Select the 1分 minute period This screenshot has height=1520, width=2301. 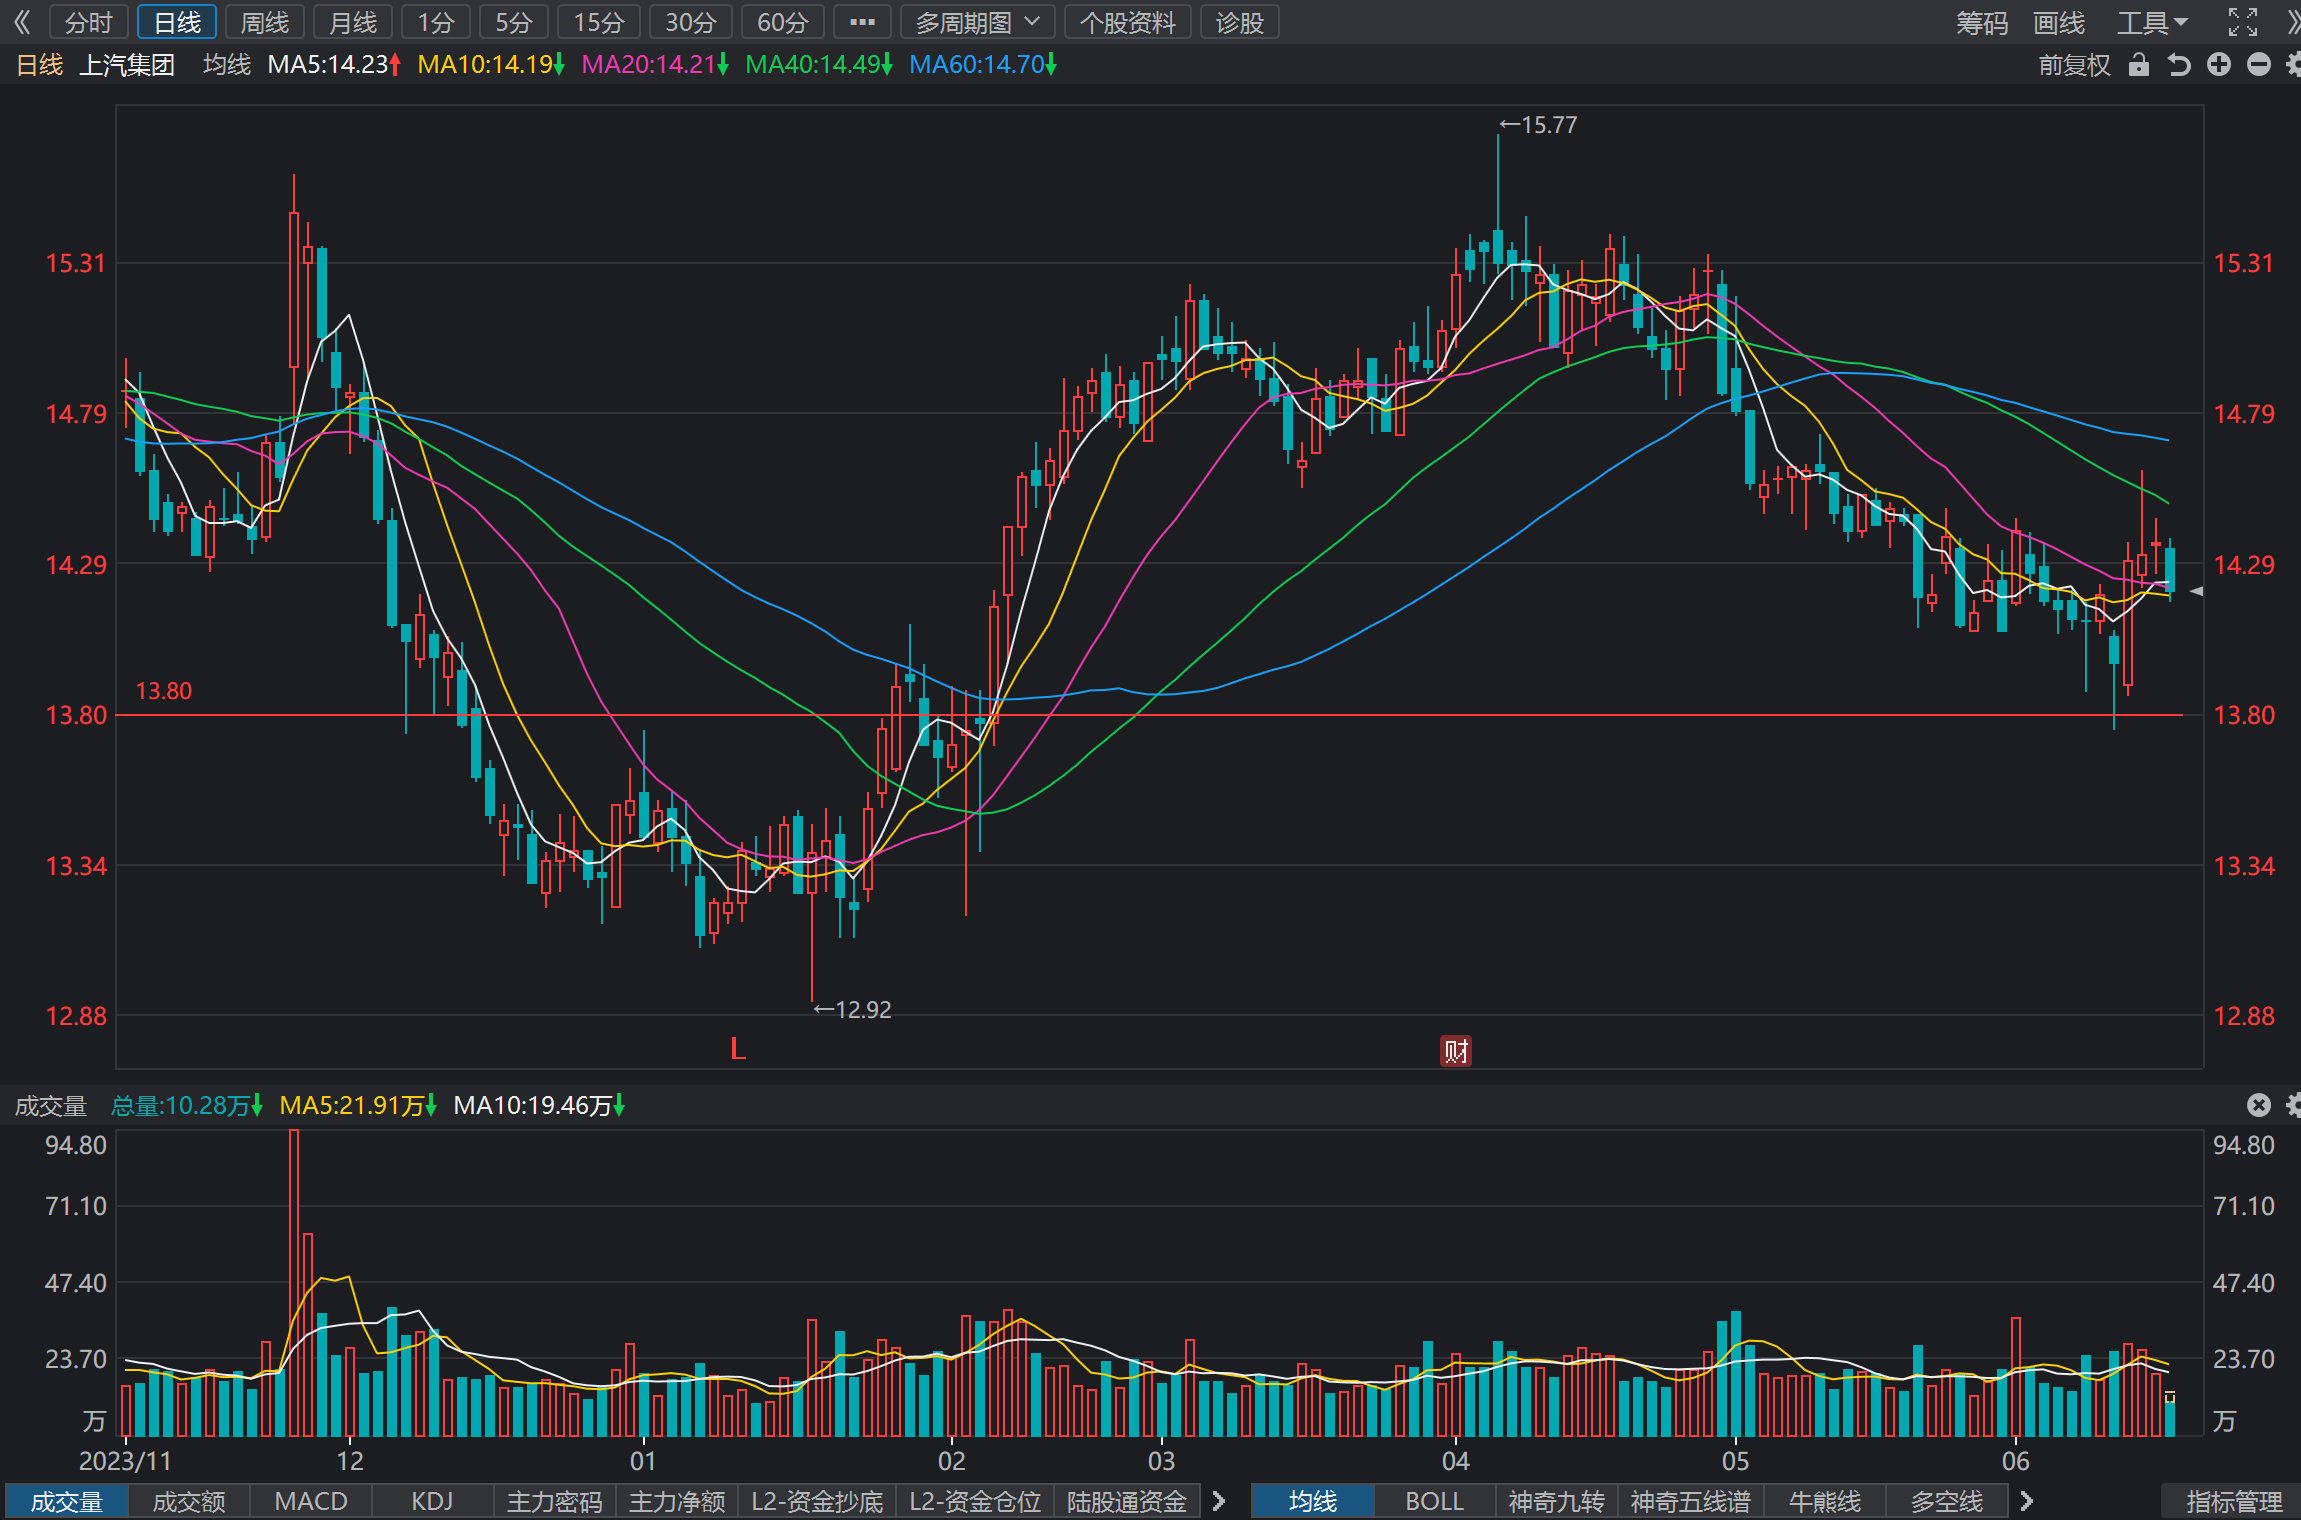[436, 22]
